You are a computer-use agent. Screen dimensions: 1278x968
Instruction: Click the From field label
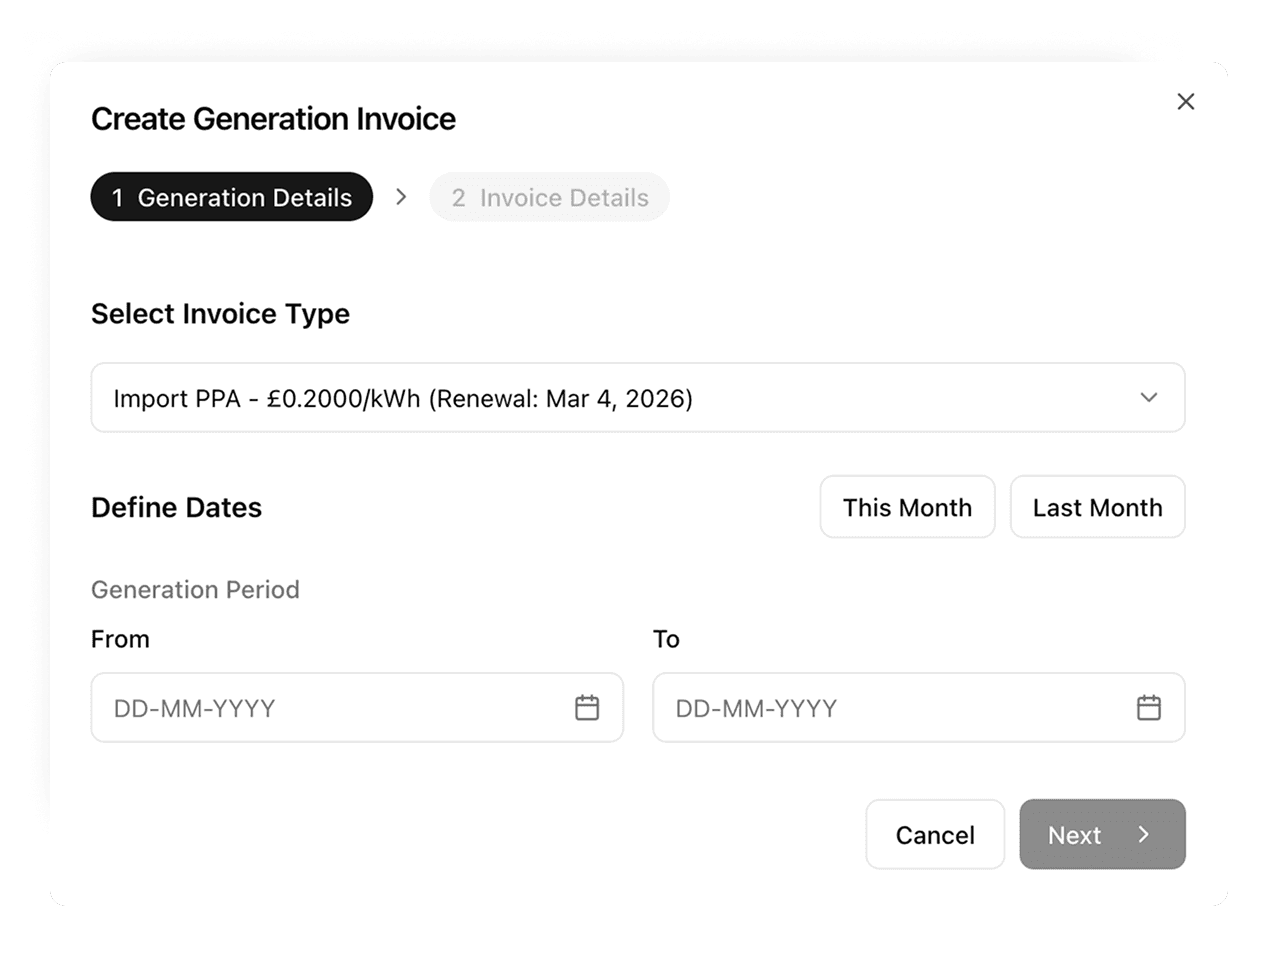pyautogui.click(x=120, y=640)
